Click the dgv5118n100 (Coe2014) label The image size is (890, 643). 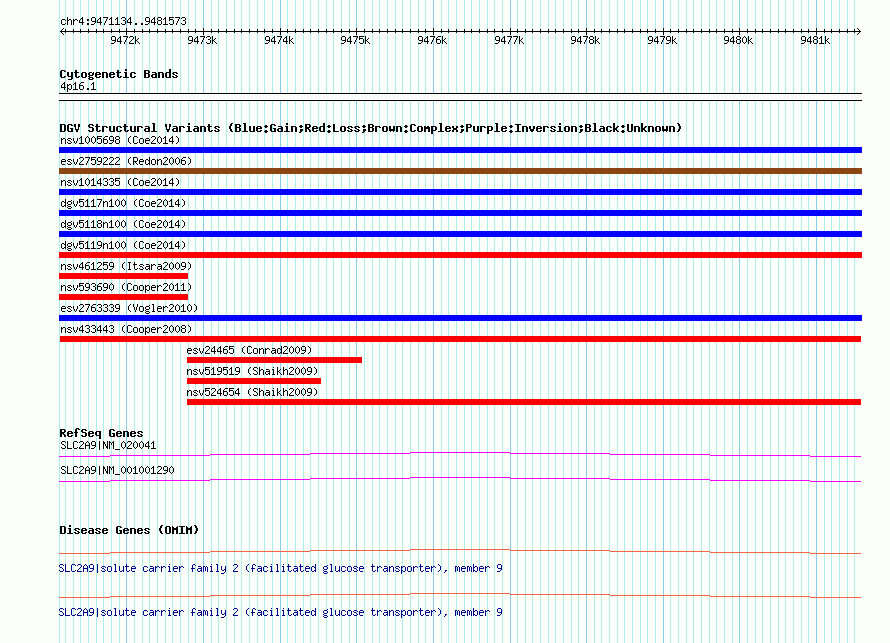[123, 224]
